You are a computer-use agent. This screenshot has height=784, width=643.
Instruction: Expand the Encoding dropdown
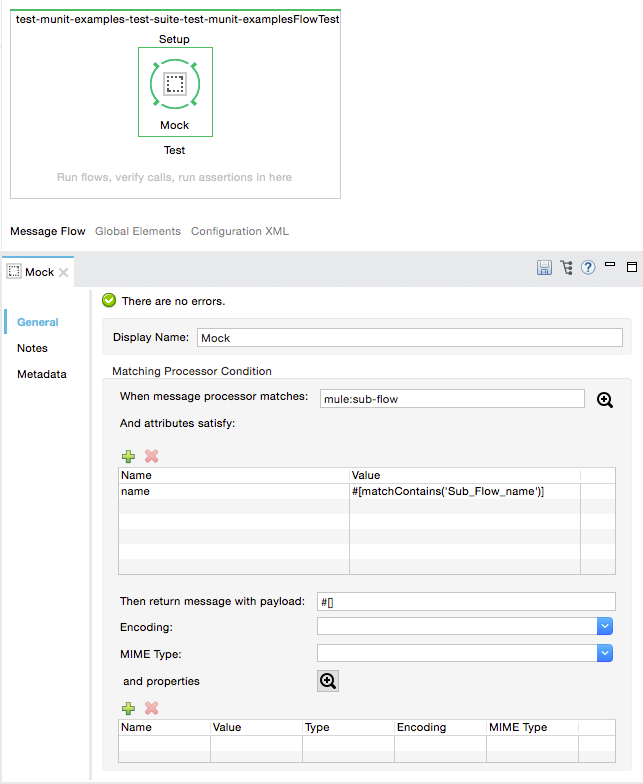click(x=604, y=626)
